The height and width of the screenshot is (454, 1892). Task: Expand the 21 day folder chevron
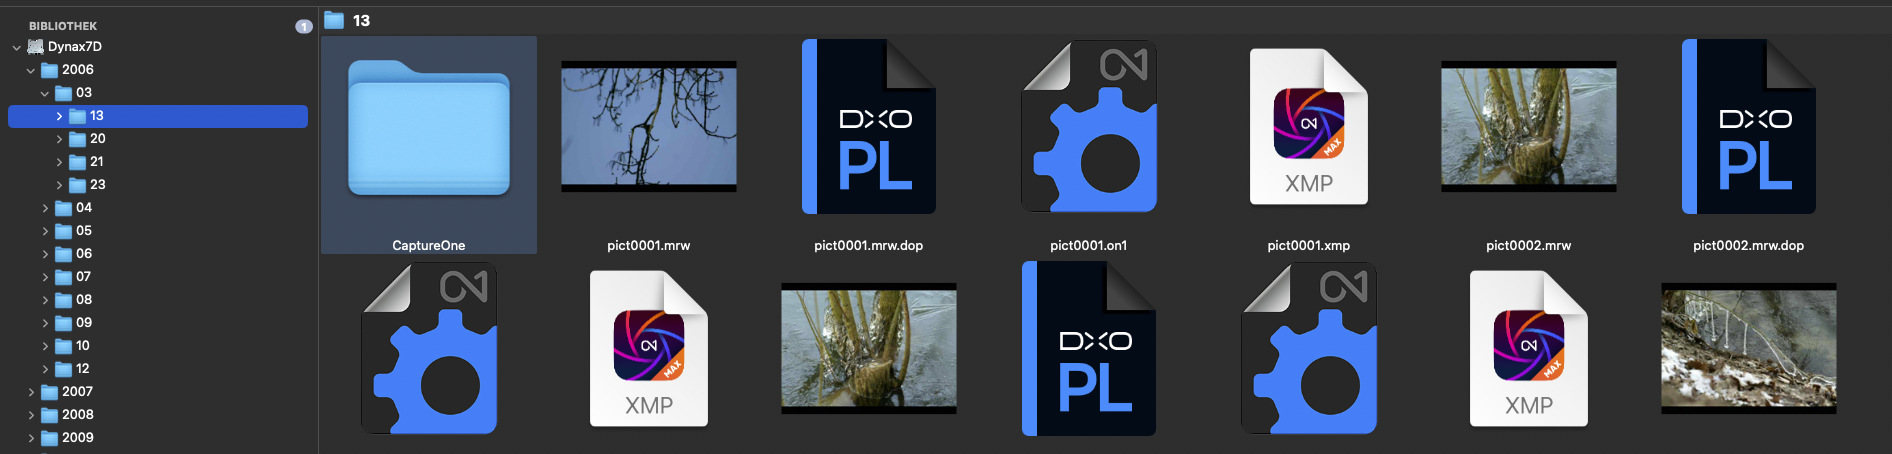59,162
